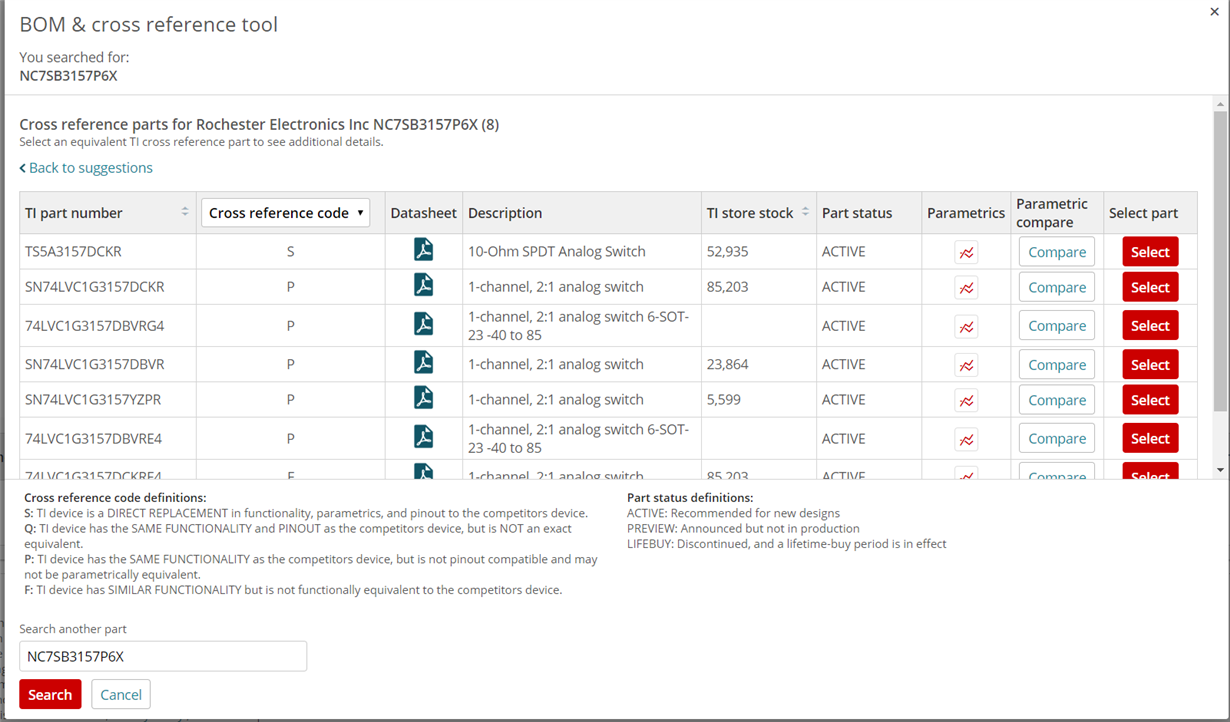Sort by TI part number column

pyautogui.click(x=184, y=212)
